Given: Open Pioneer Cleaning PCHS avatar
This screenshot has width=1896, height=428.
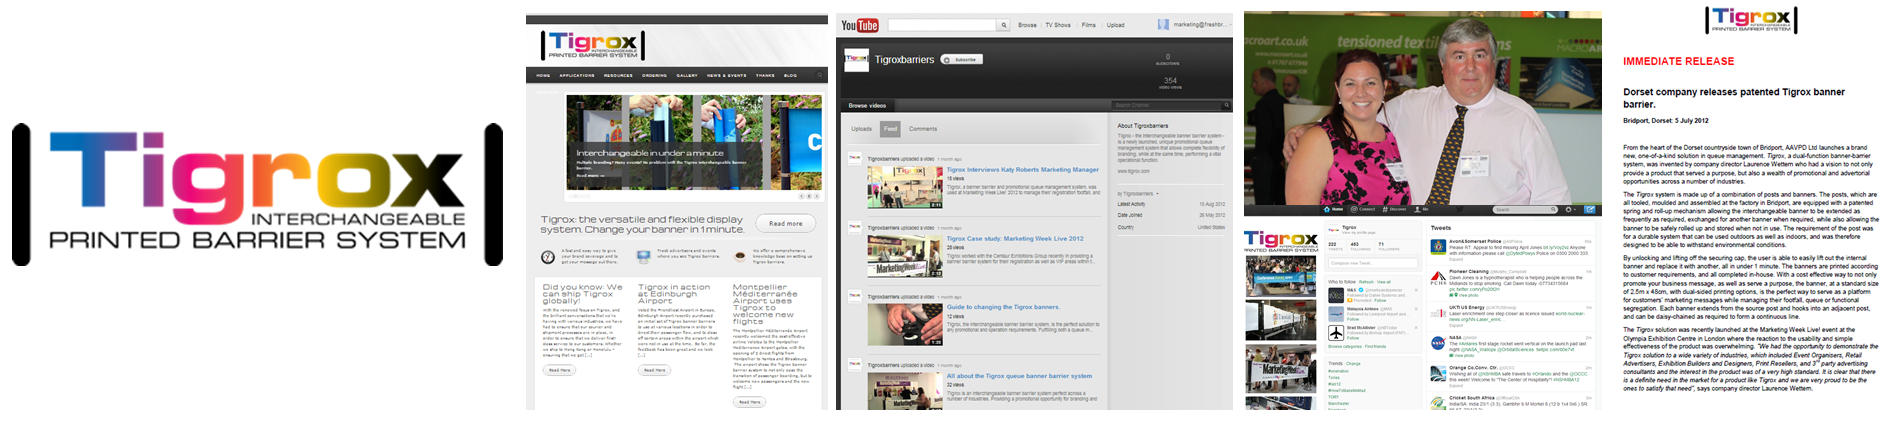Looking at the screenshot, I should tap(1438, 278).
